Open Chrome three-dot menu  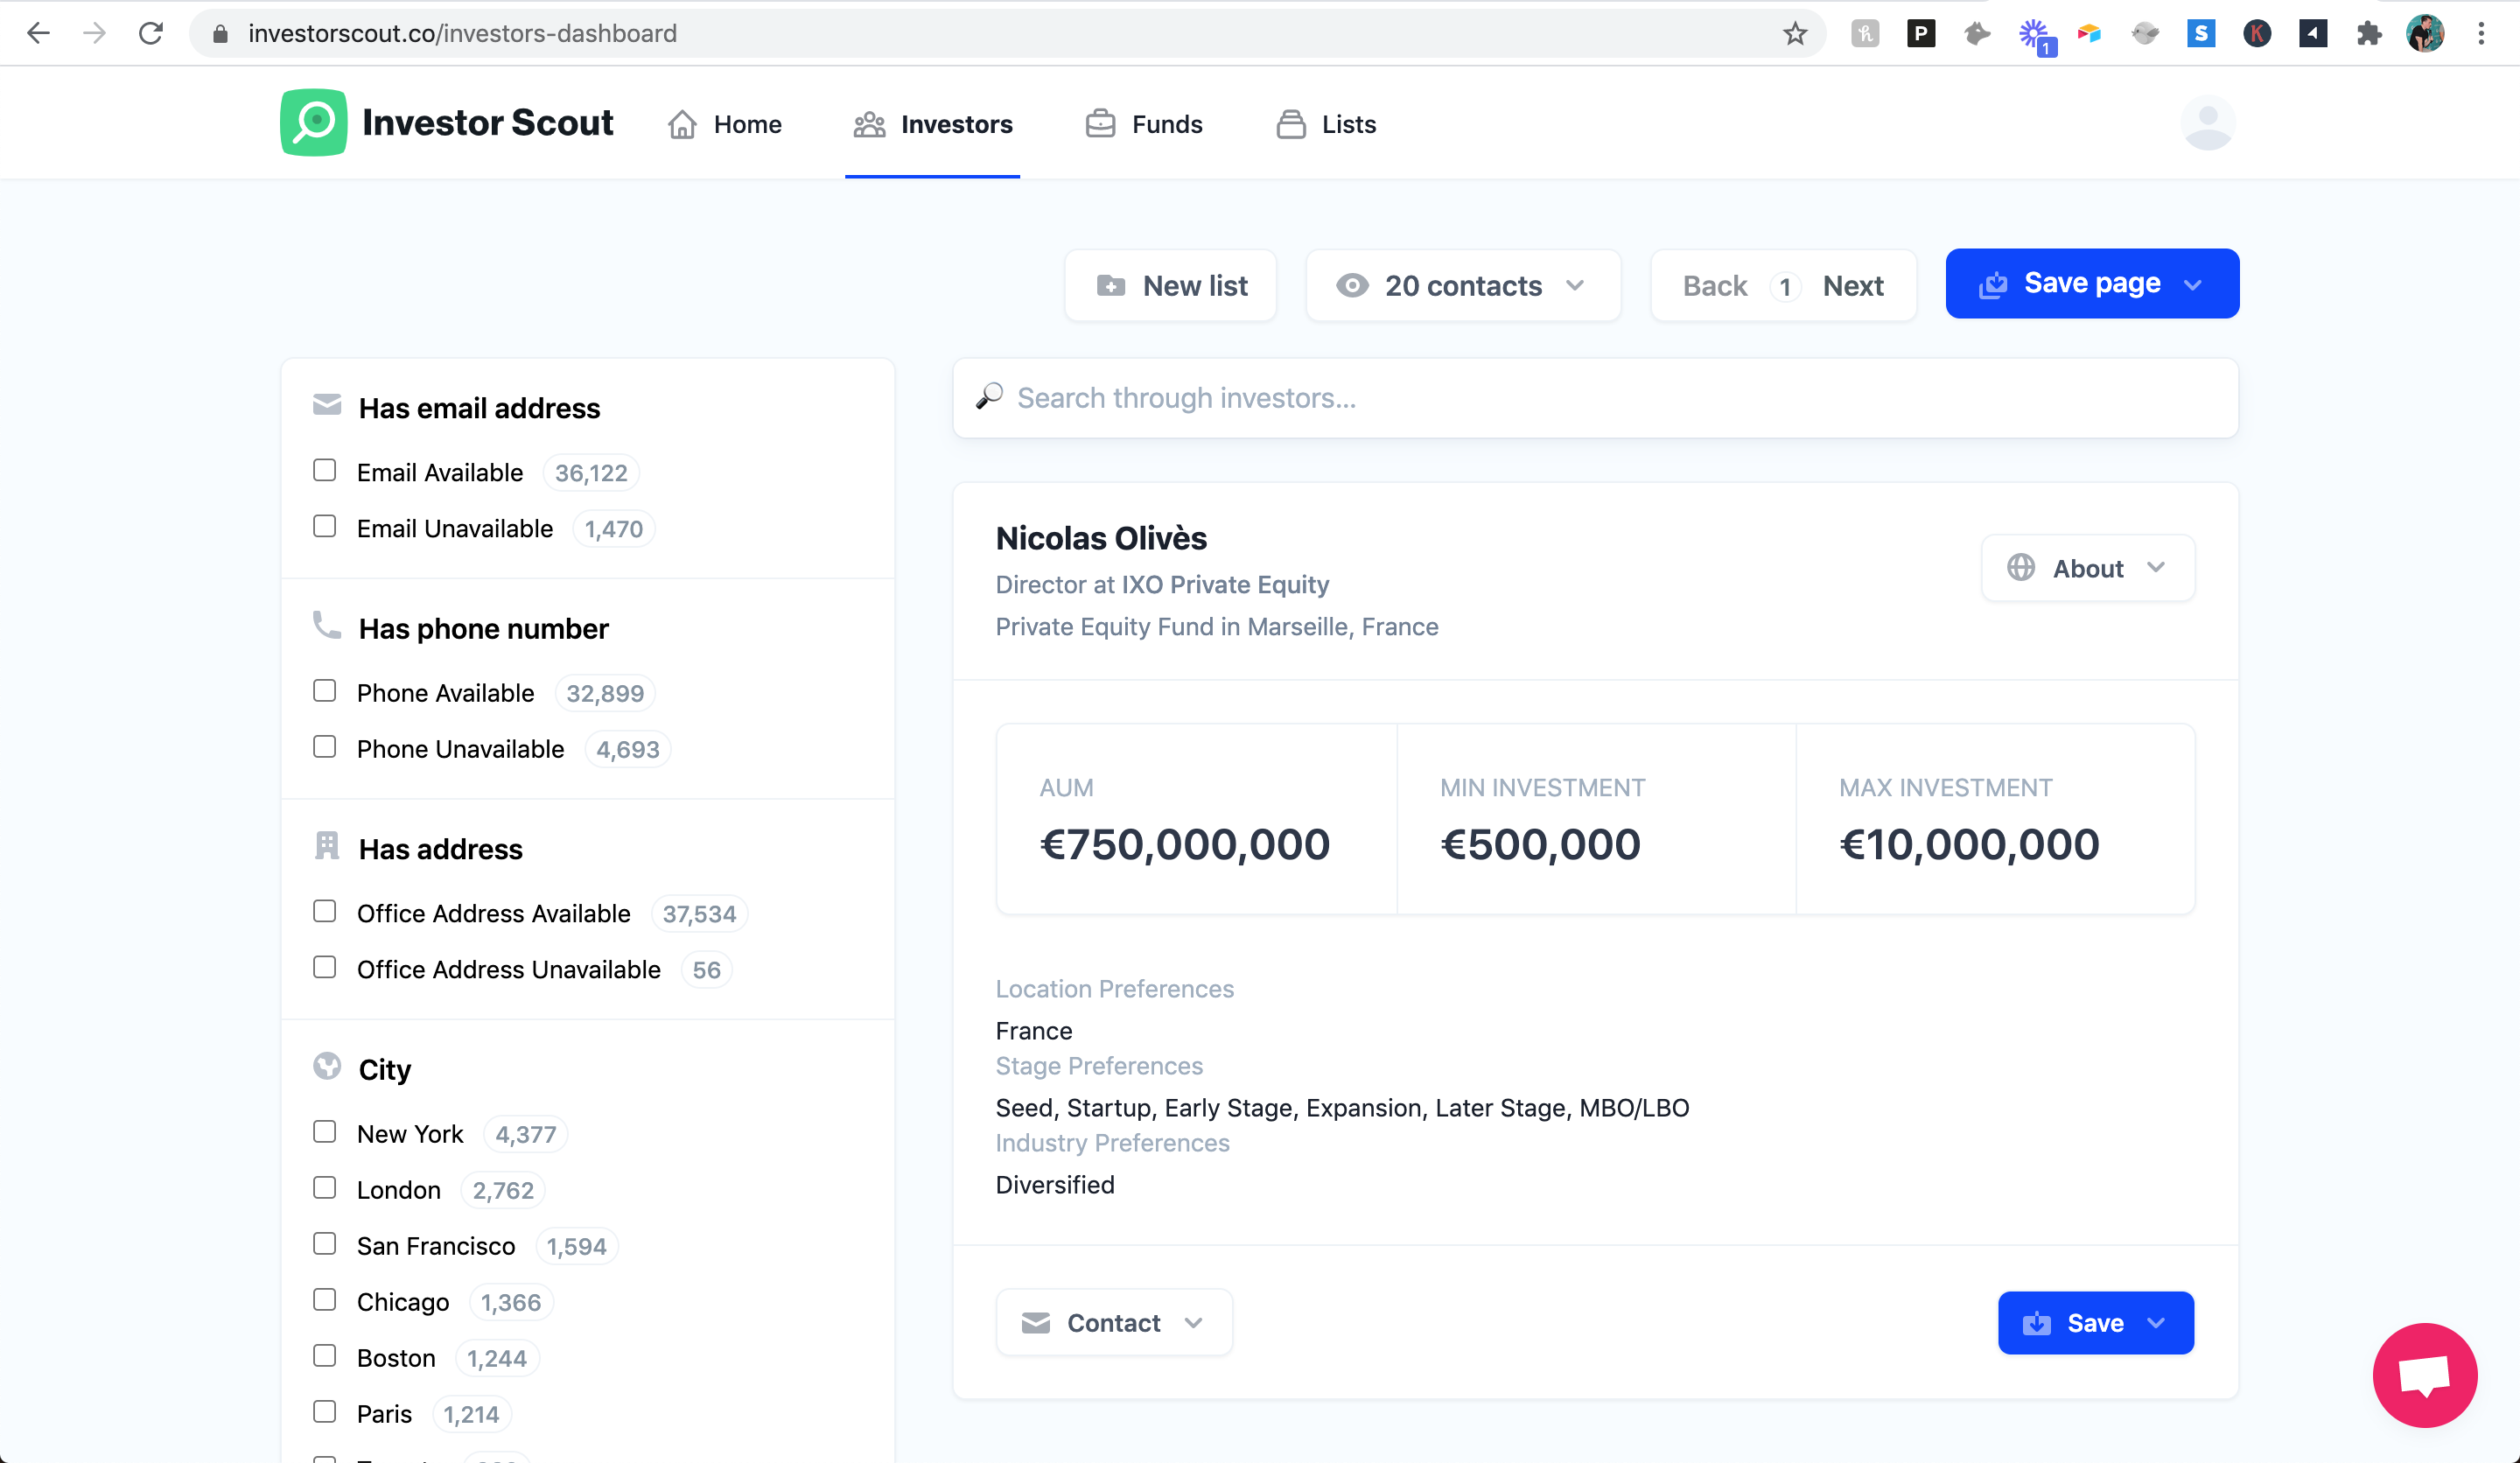point(2481,33)
